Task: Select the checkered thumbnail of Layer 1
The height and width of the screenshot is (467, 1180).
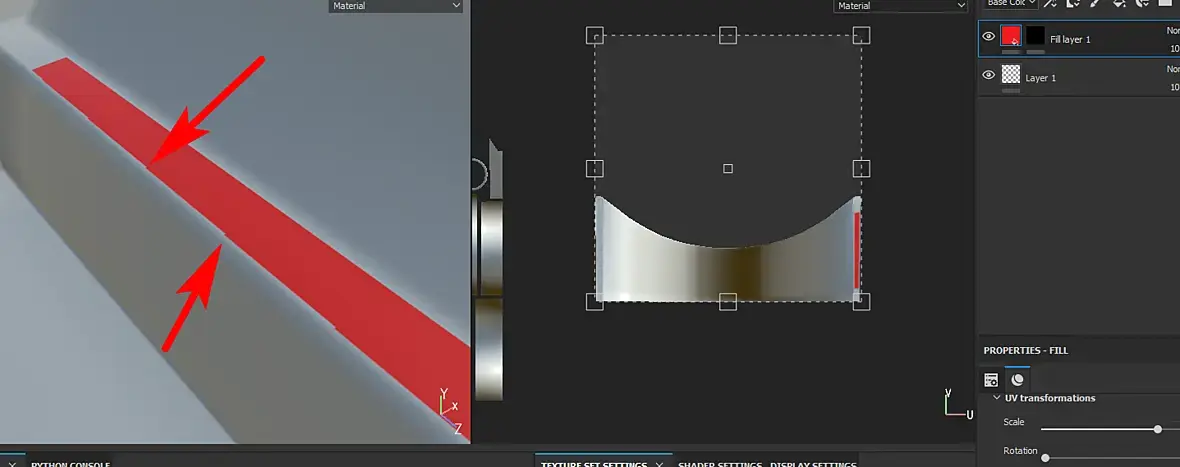Action: pyautogui.click(x=1011, y=74)
